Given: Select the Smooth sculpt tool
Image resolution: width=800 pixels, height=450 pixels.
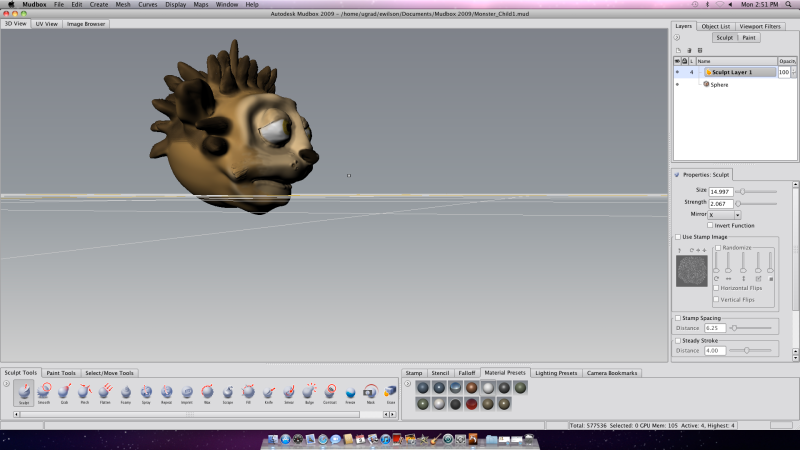Looking at the screenshot, I should pos(44,392).
